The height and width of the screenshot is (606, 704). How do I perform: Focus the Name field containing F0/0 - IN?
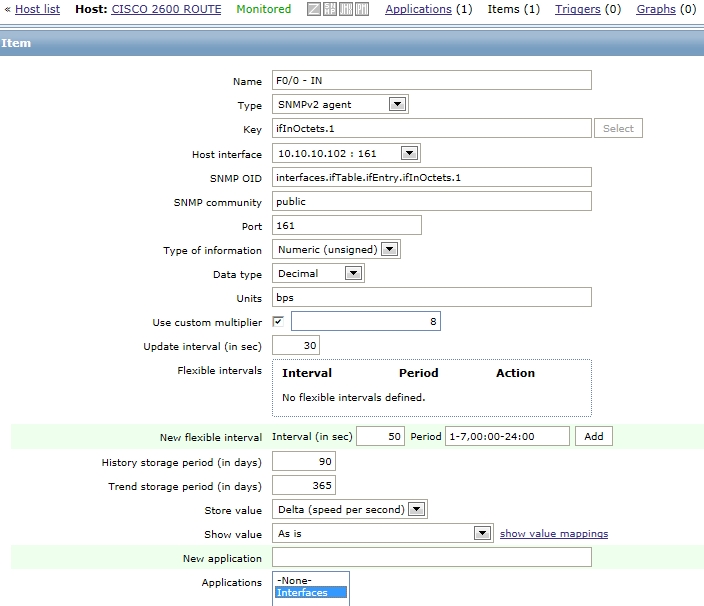click(x=431, y=80)
